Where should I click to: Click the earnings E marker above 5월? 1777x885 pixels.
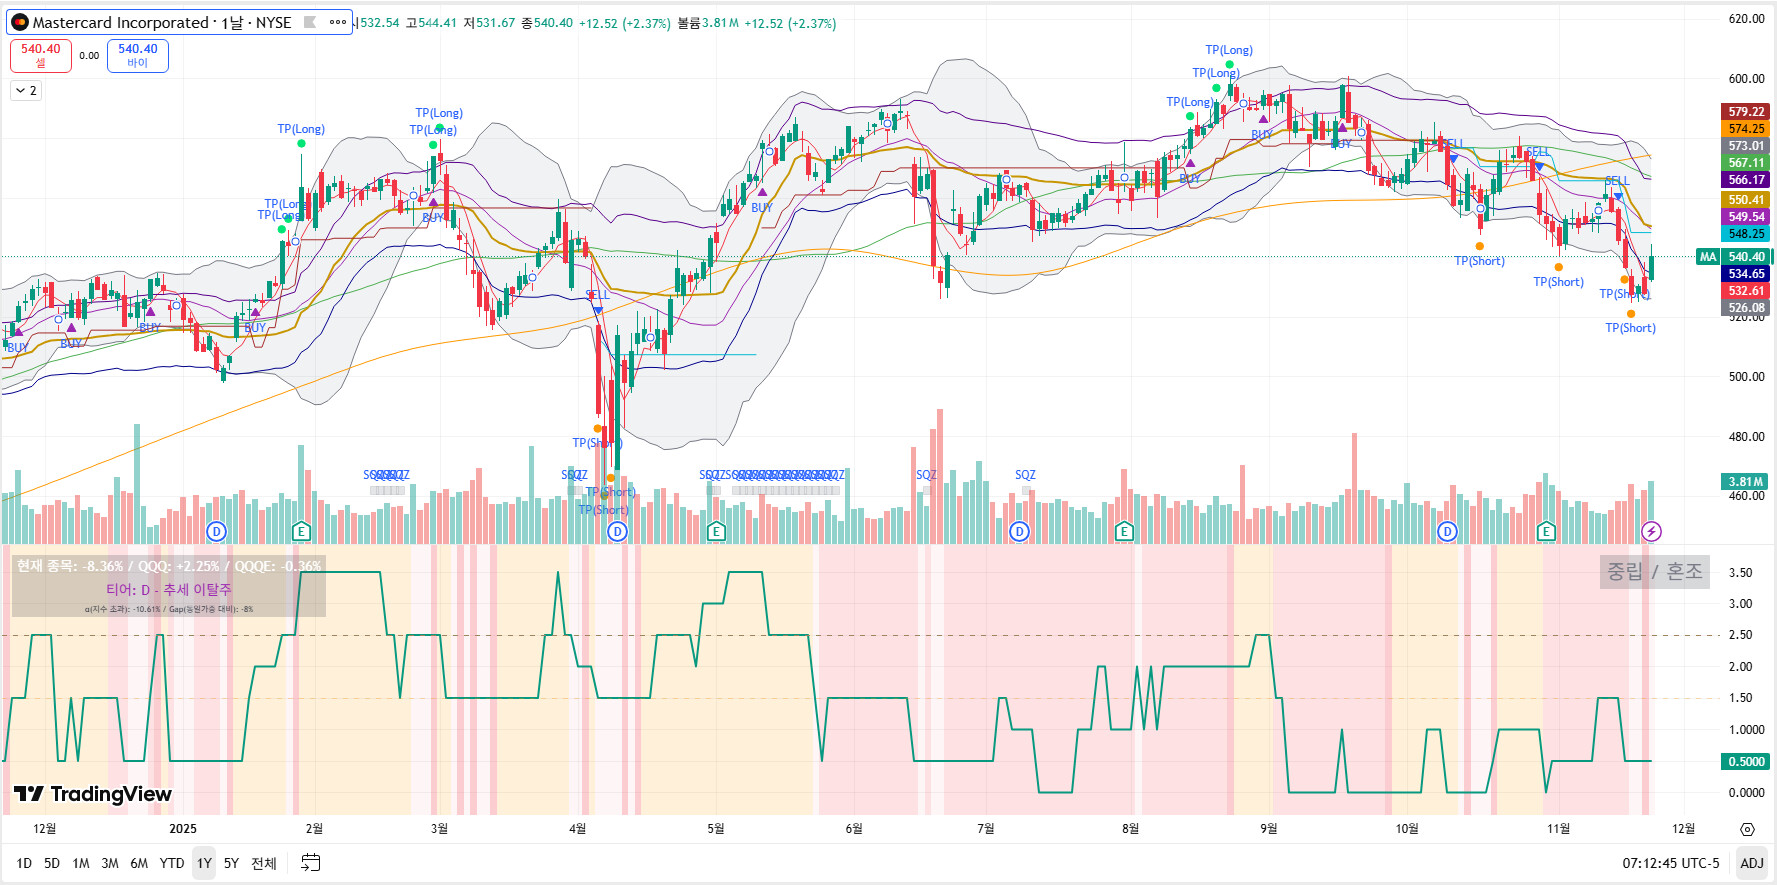716,531
